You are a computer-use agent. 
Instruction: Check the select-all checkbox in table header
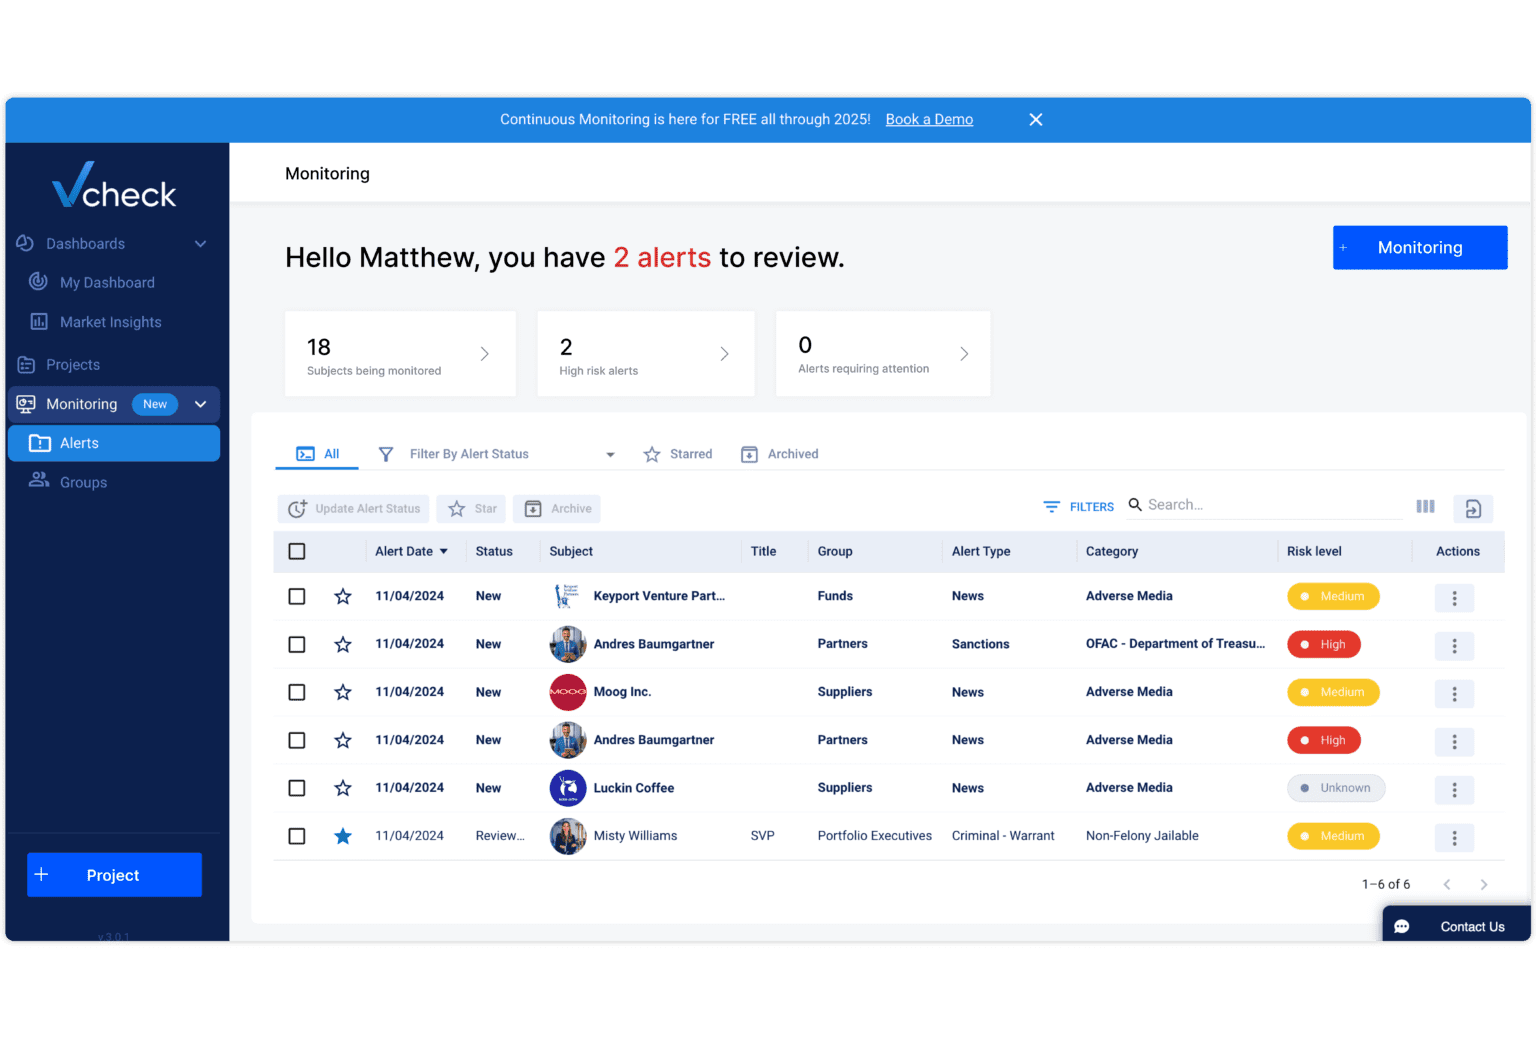pos(296,551)
